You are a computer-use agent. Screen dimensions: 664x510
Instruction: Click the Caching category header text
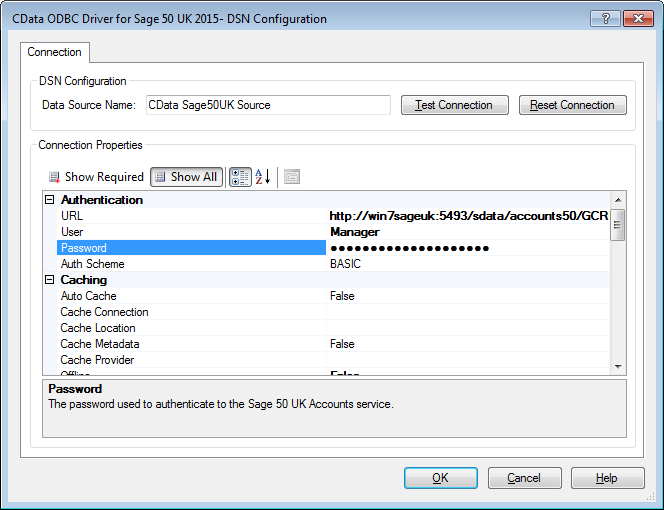click(x=84, y=280)
